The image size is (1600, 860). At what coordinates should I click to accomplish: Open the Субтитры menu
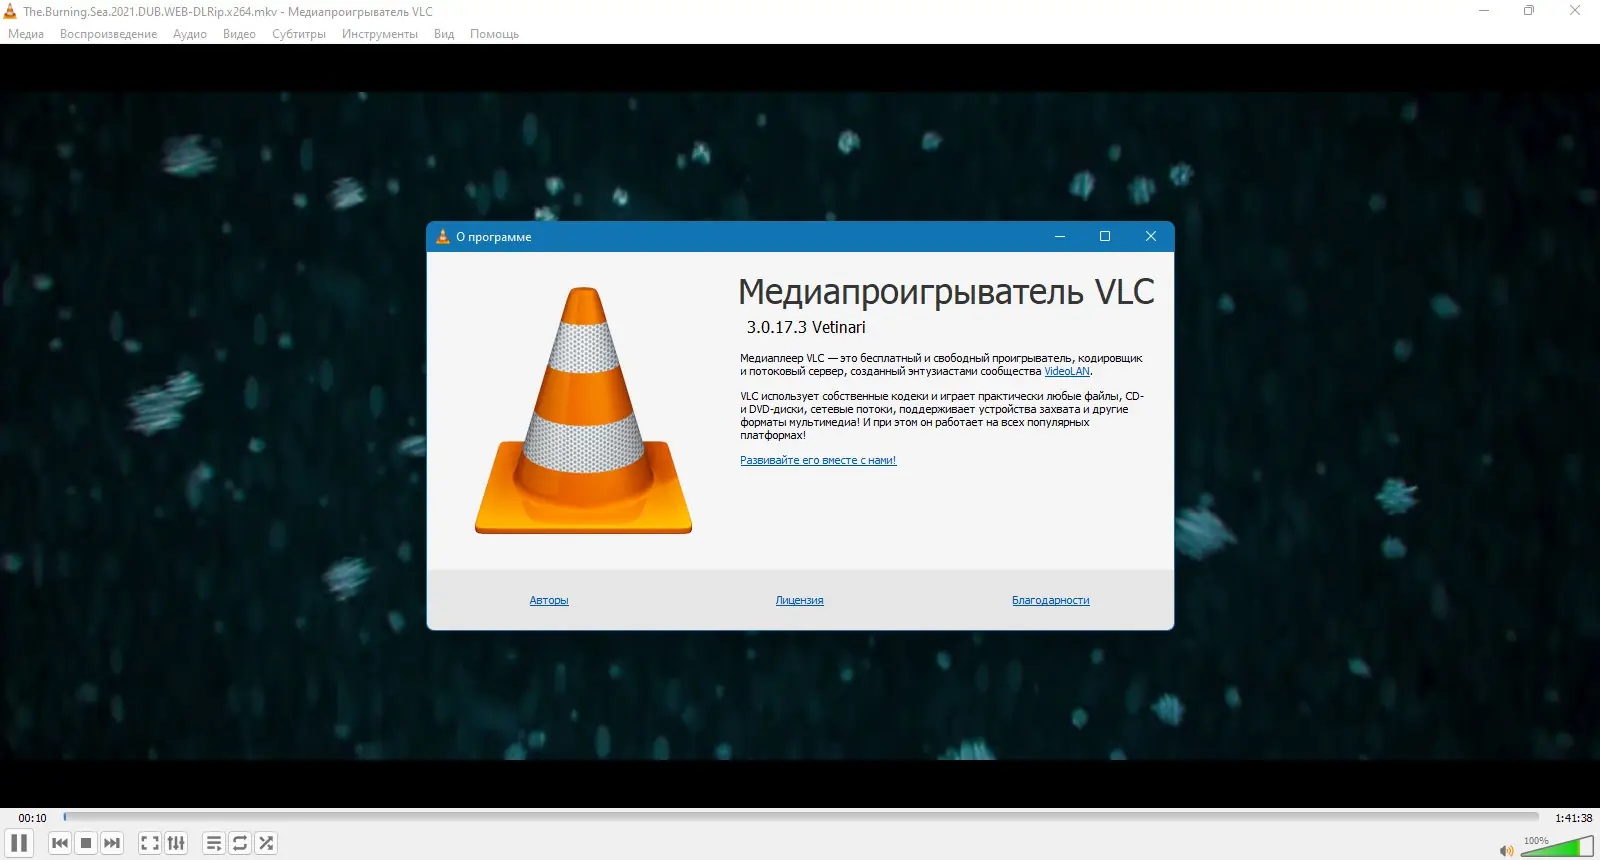point(299,34)
